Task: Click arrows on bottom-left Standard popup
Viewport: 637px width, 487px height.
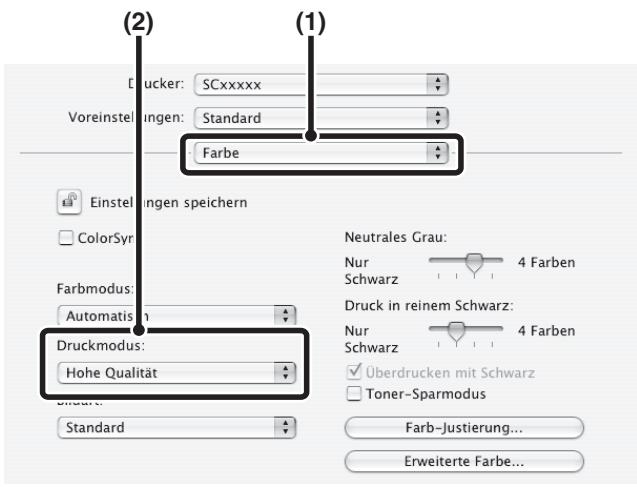Action: [285, 427]
